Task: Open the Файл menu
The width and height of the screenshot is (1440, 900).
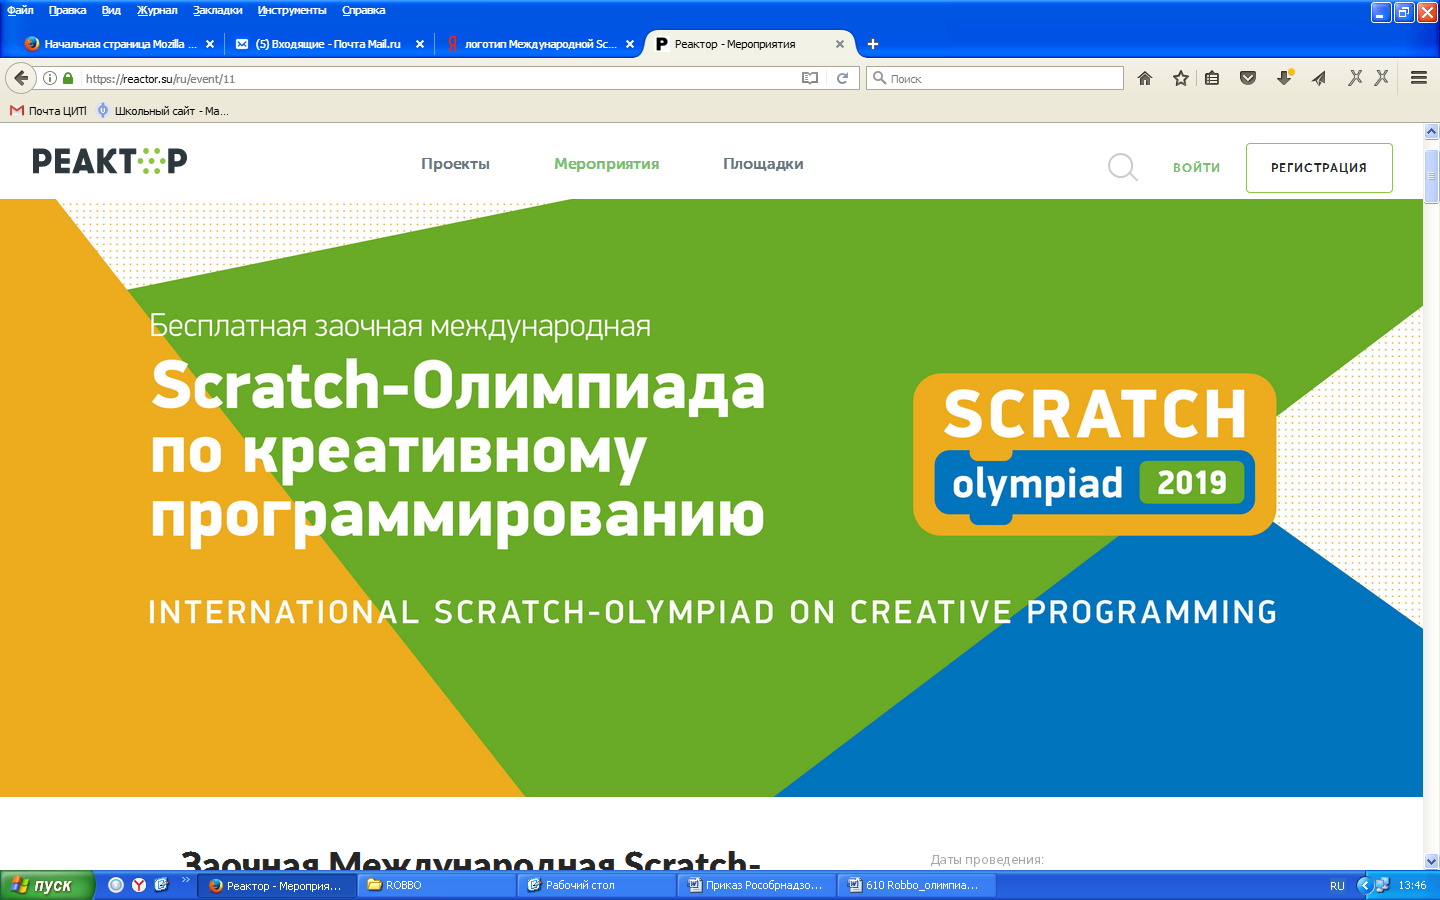Action: click(20, 10)
